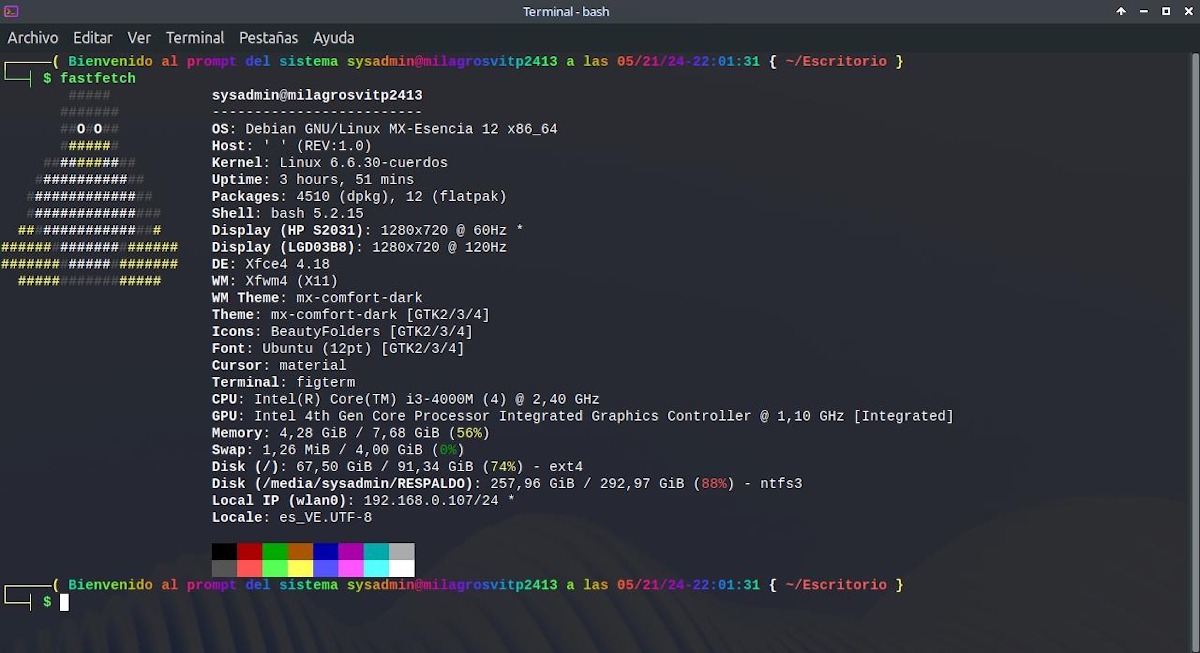Click '~/Escritorio' in the bottom prompt line

tap(836, 585)
